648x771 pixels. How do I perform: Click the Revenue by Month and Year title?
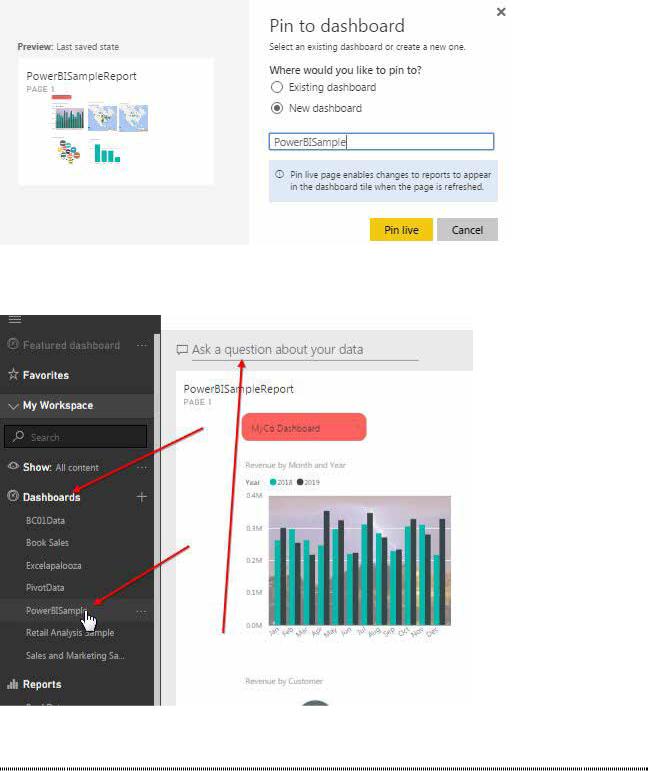coord(295,465)
